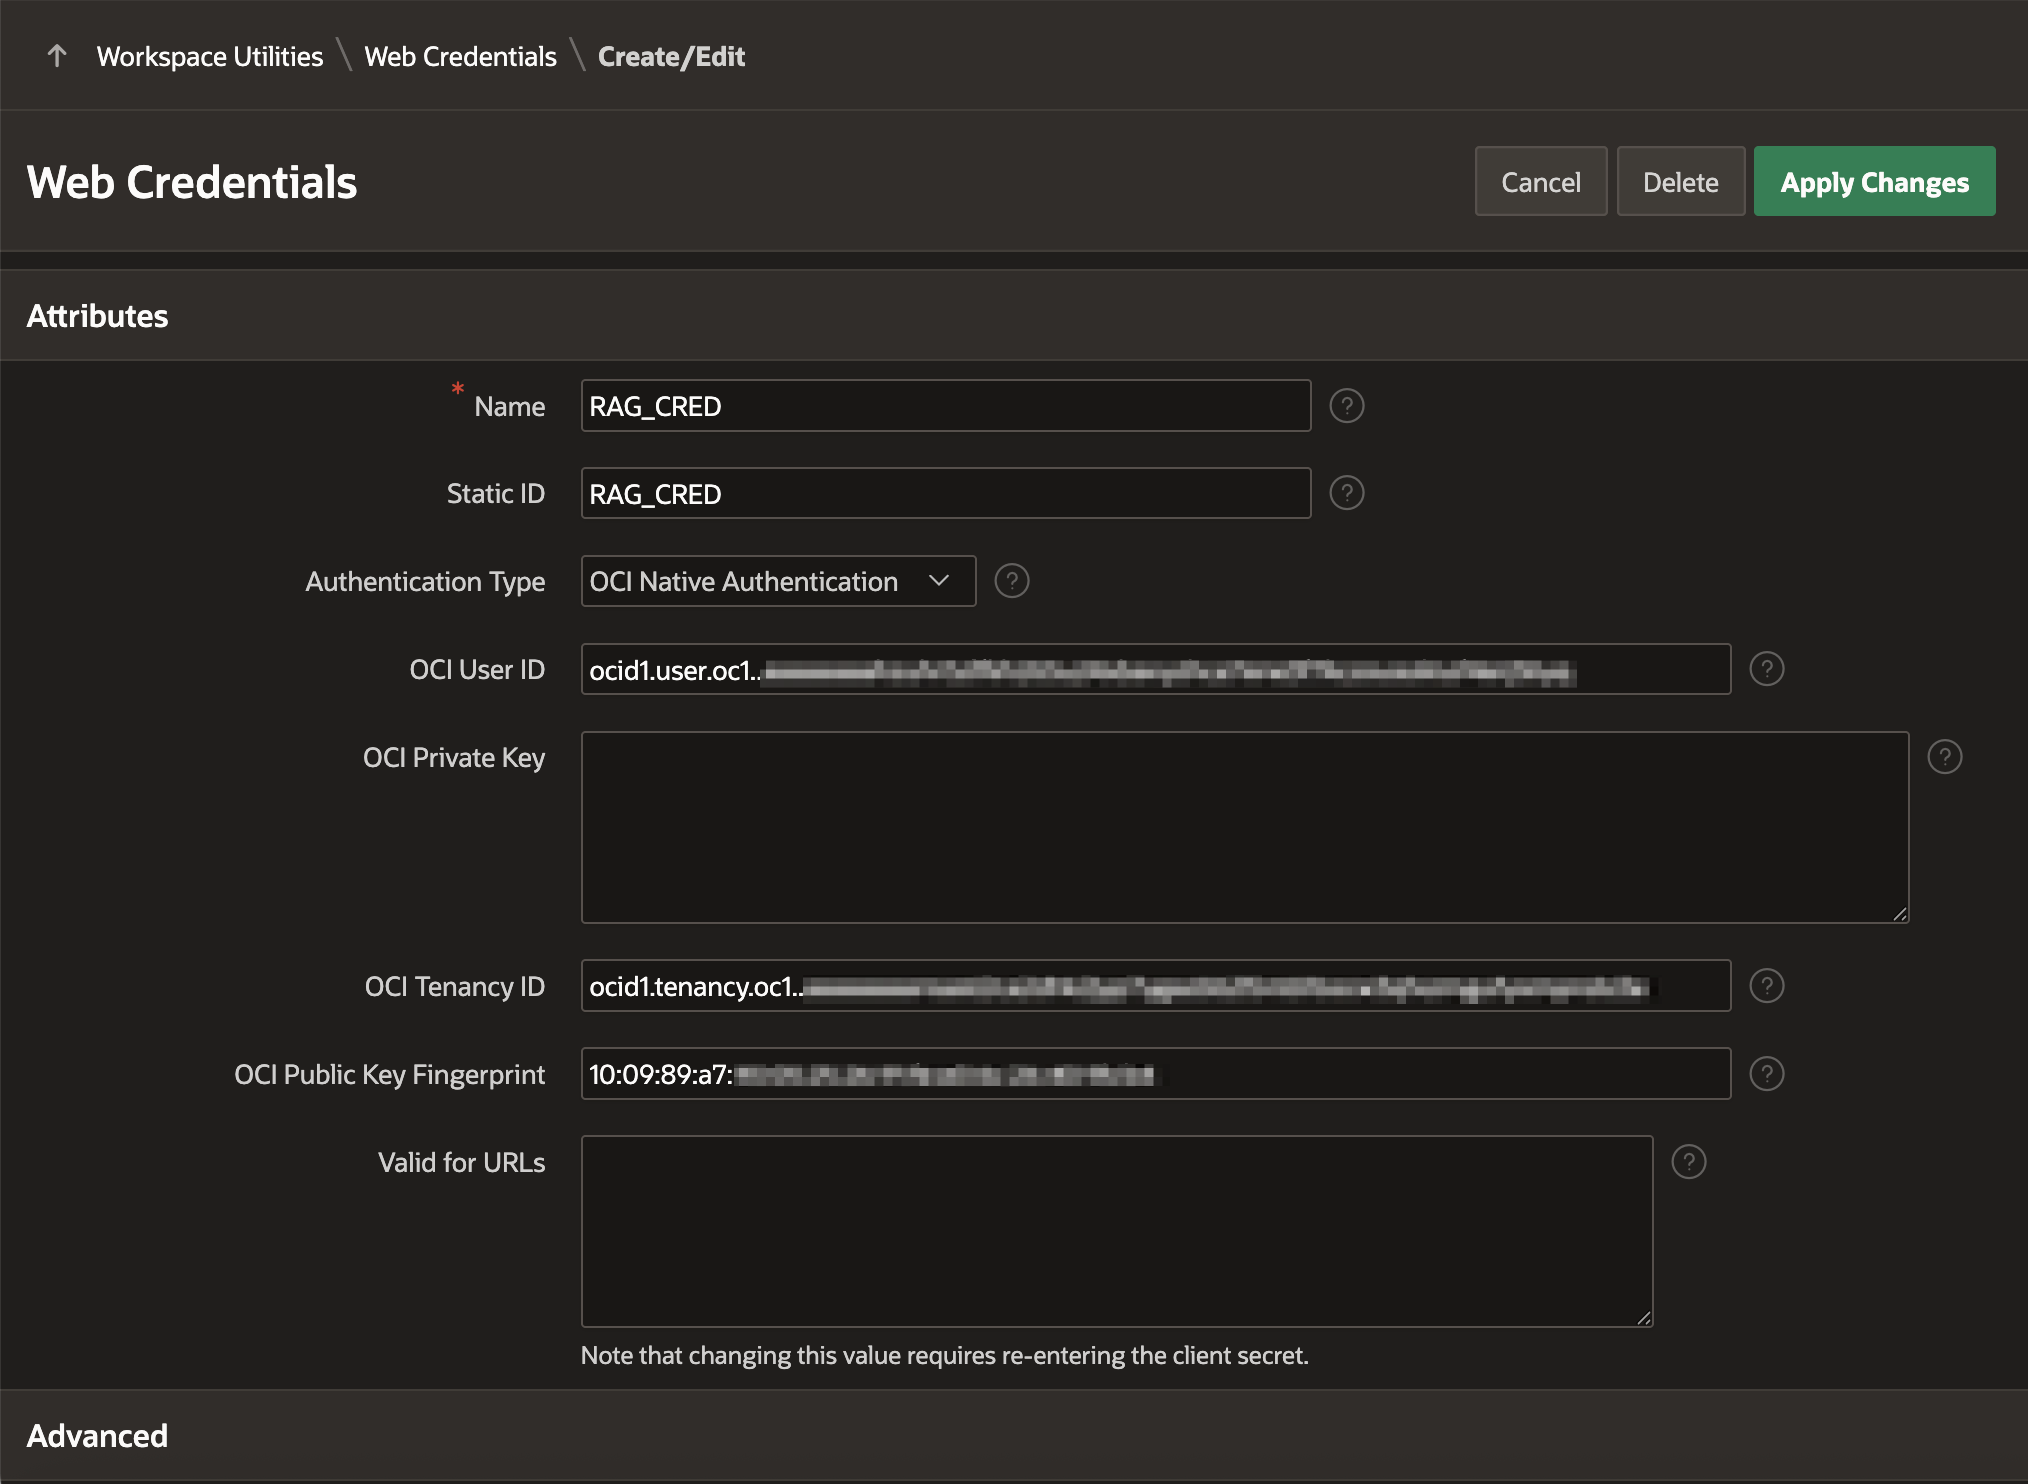
Task: Open the Authentication Type dropdown
Action: click(778, 581)
